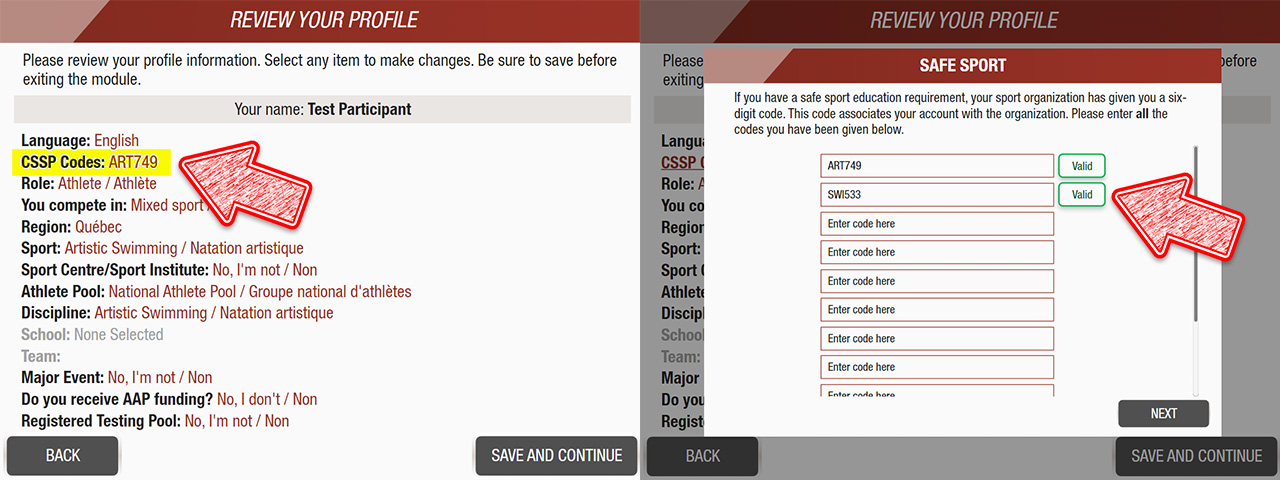The image size is (1280, 480).
Task: Open the Registered Testing Pool item
Action: [x=155, y=421]
